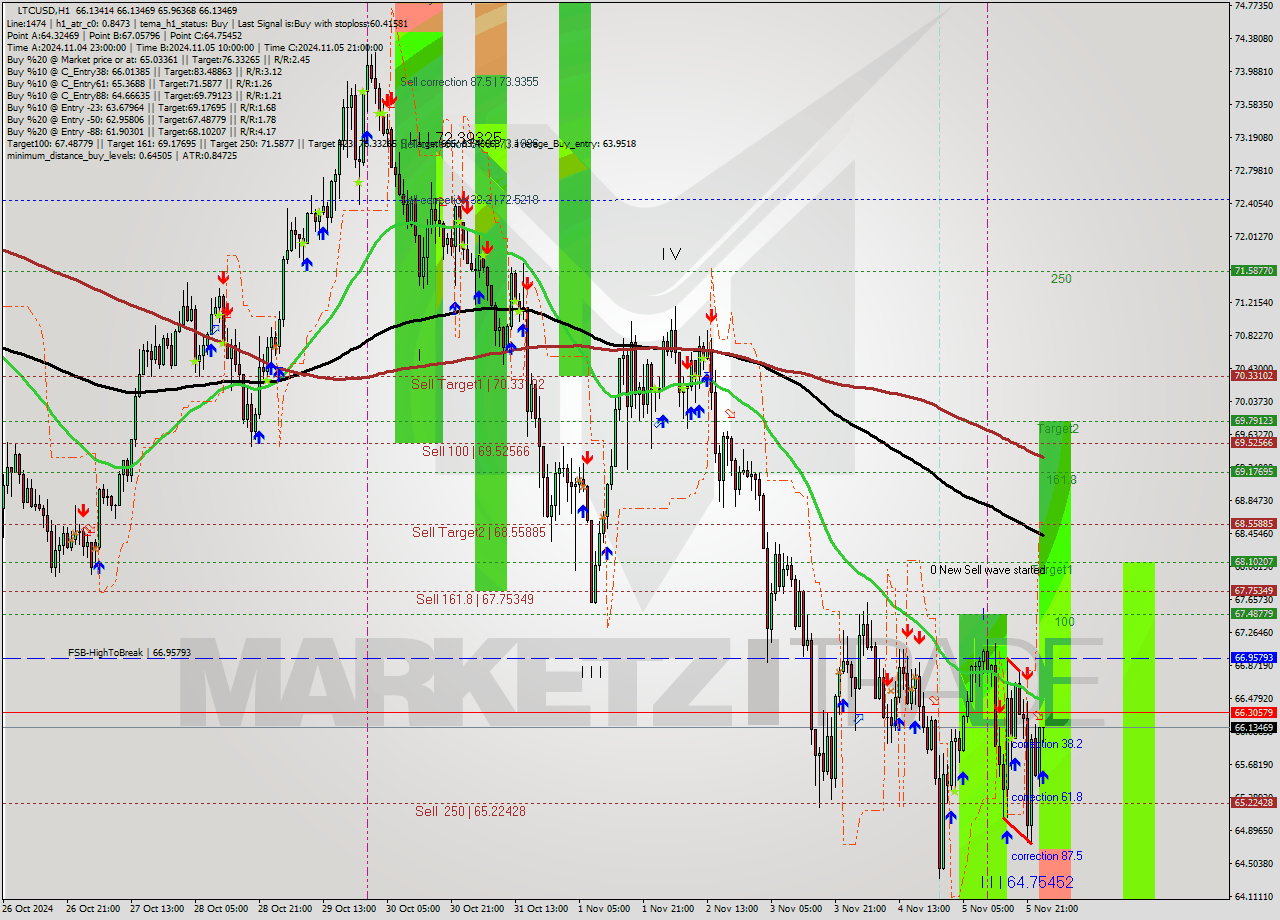Image resolution: width=1280 pixels, height=920 pixels.
Task: Click the blue 66.95793 price tag
Action: 1253,658
